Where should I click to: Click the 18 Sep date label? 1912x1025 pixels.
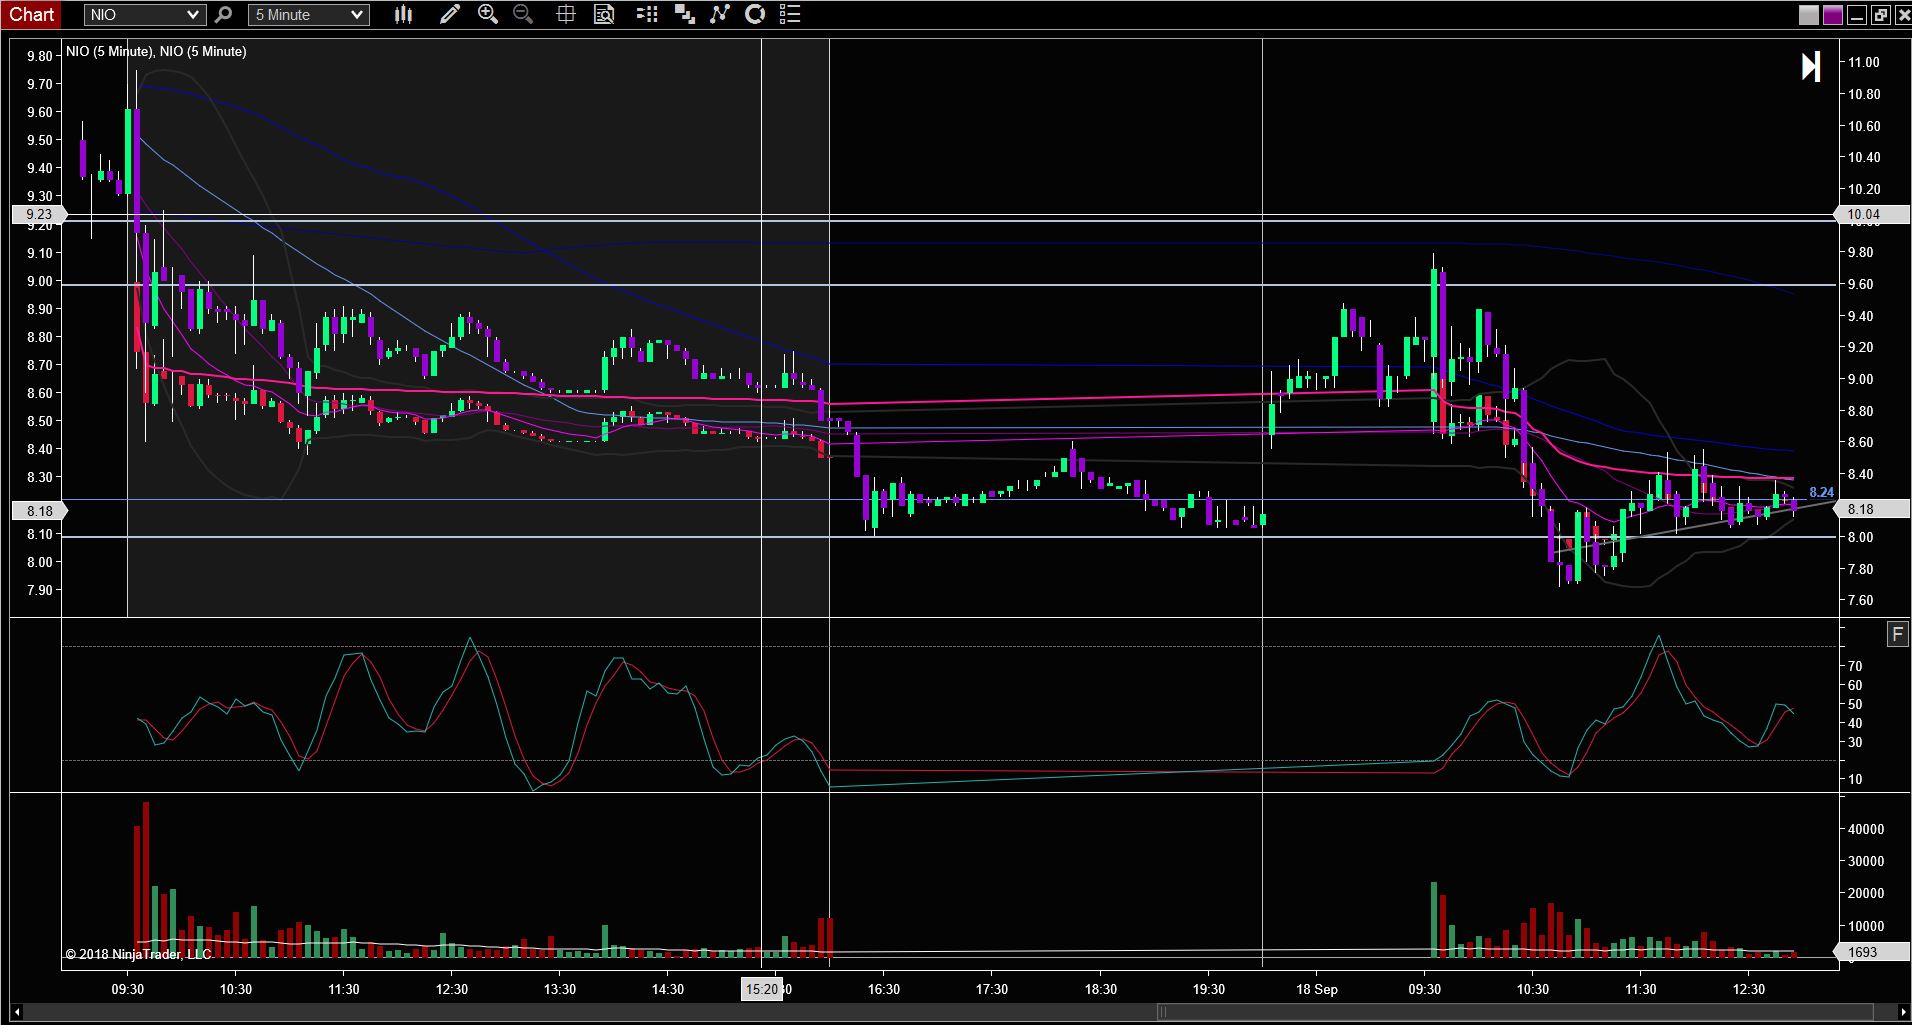click(1316, 989)
